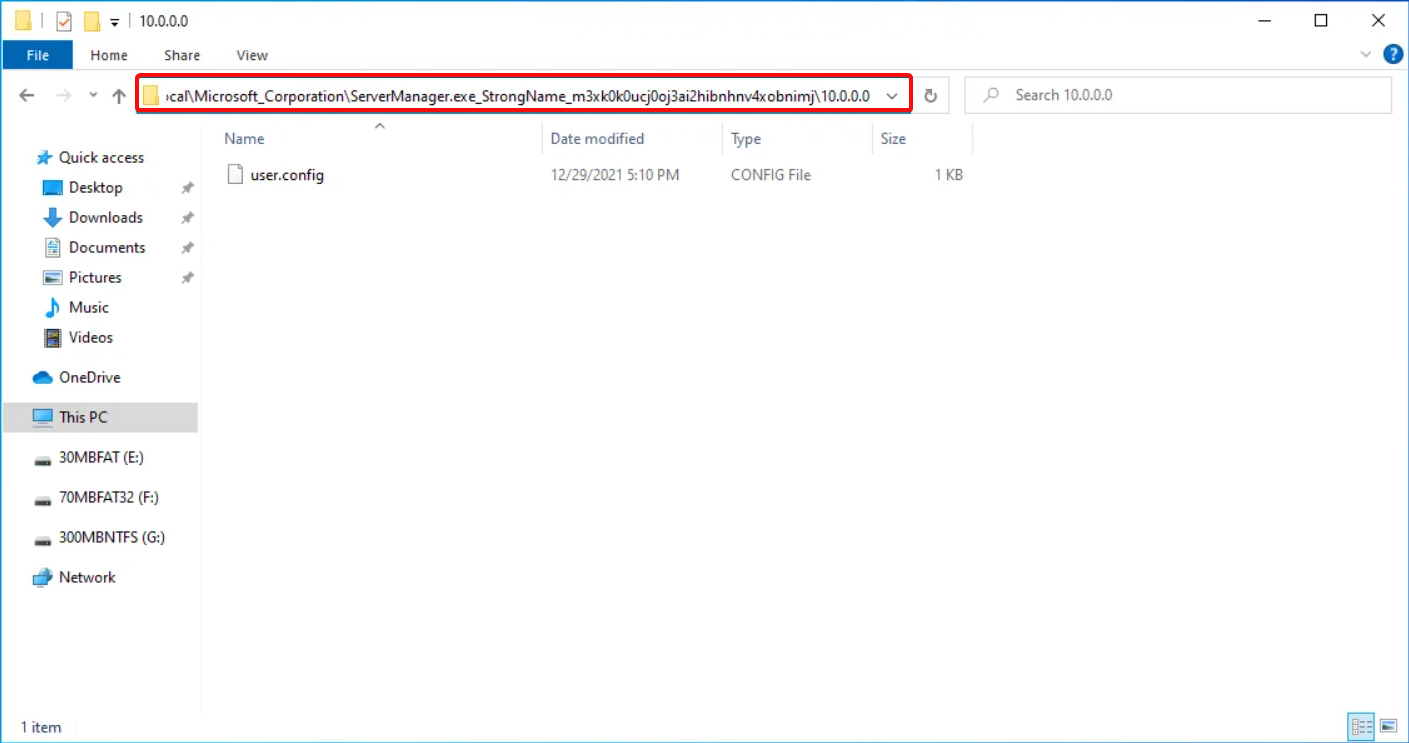Viewport: 1409px width, 743px height.
Task: Click the Up one level arrow
Action: pyautogui.click(x=119, y=95)
